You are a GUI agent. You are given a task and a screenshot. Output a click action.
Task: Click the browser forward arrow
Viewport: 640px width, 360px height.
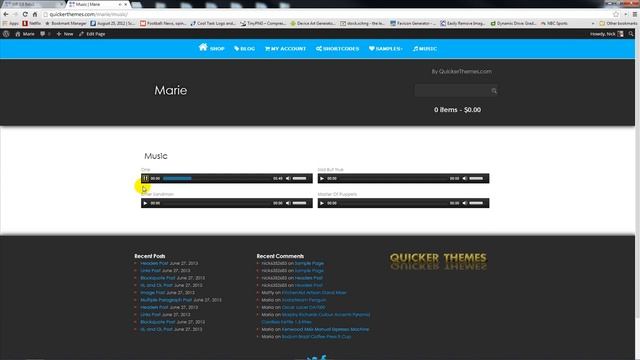(x=16, y=14)
